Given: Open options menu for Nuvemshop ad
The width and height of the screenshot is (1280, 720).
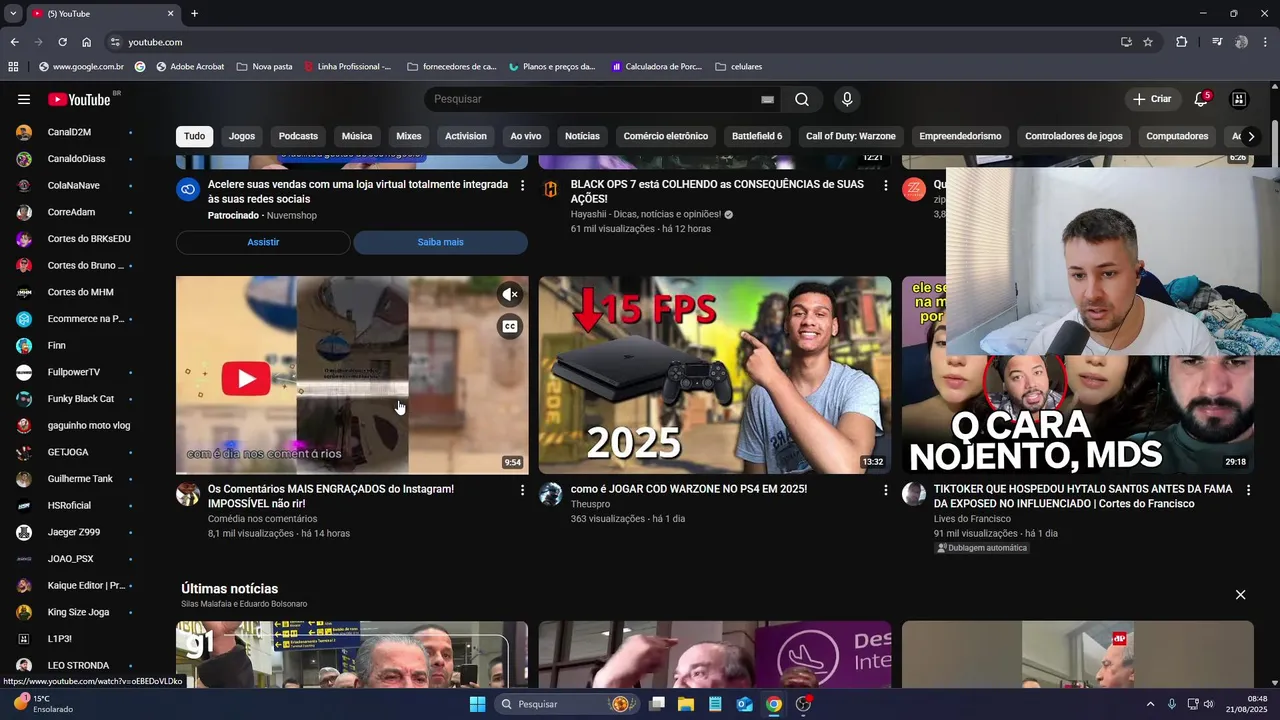Looking at the screenshot, I should 522,185.
